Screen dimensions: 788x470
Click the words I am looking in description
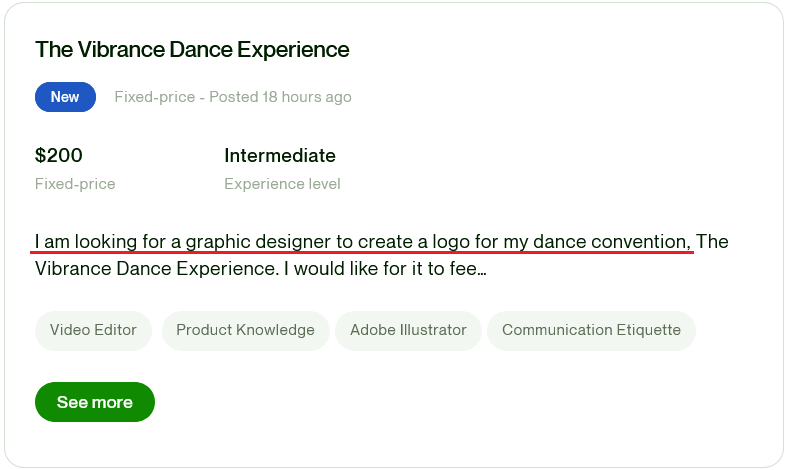click(x=75, y=241)
